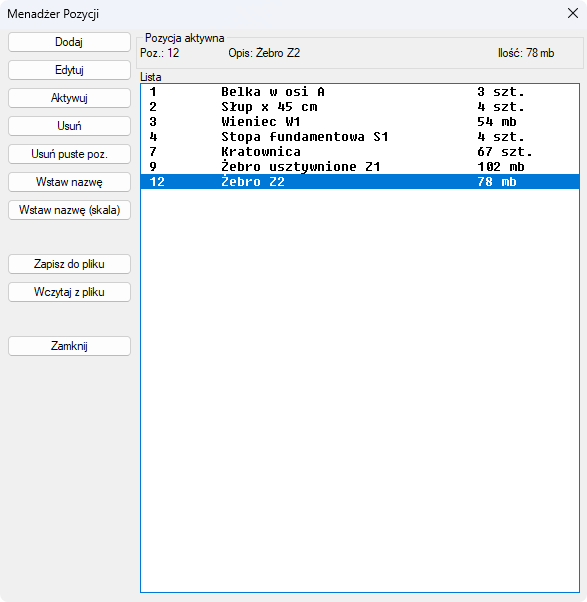The width and height of the screenshot is (587, 602).
Task: Select highlighted row 12 Żebro Z2
Action: click(360, 182)
